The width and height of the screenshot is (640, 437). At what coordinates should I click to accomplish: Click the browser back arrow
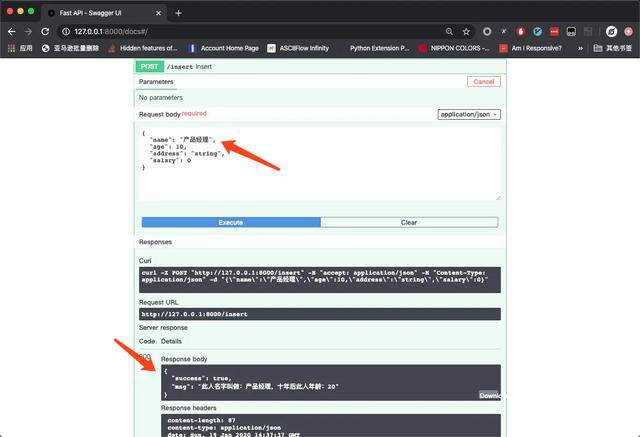(11, 31)
